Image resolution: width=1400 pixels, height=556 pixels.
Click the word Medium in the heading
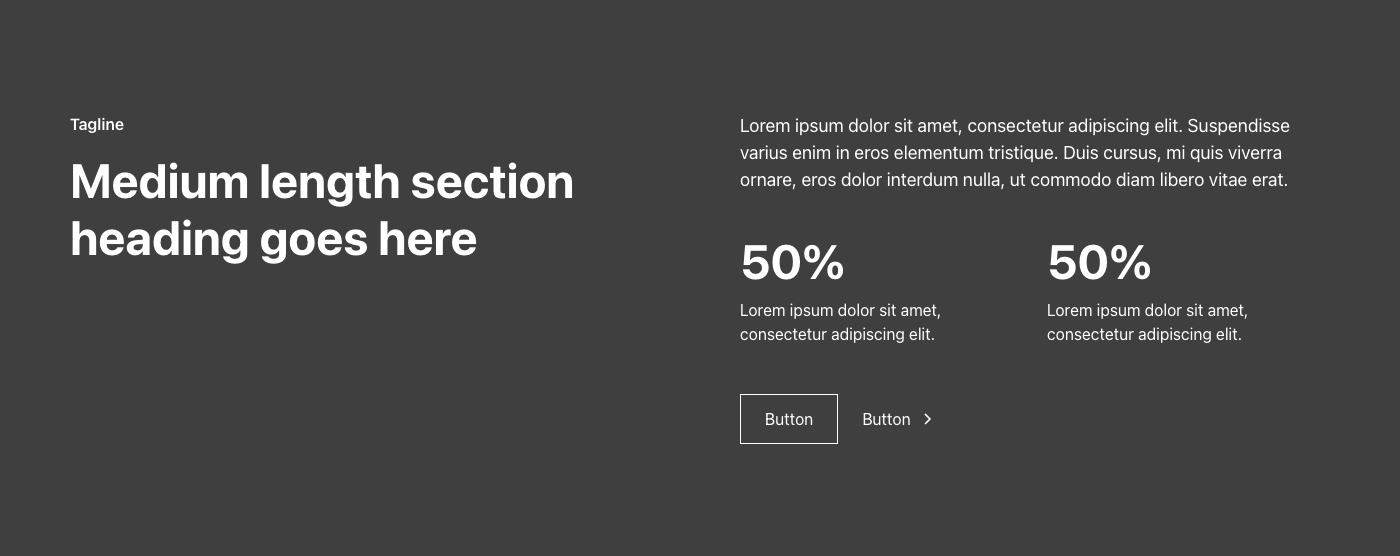point(159,183)
